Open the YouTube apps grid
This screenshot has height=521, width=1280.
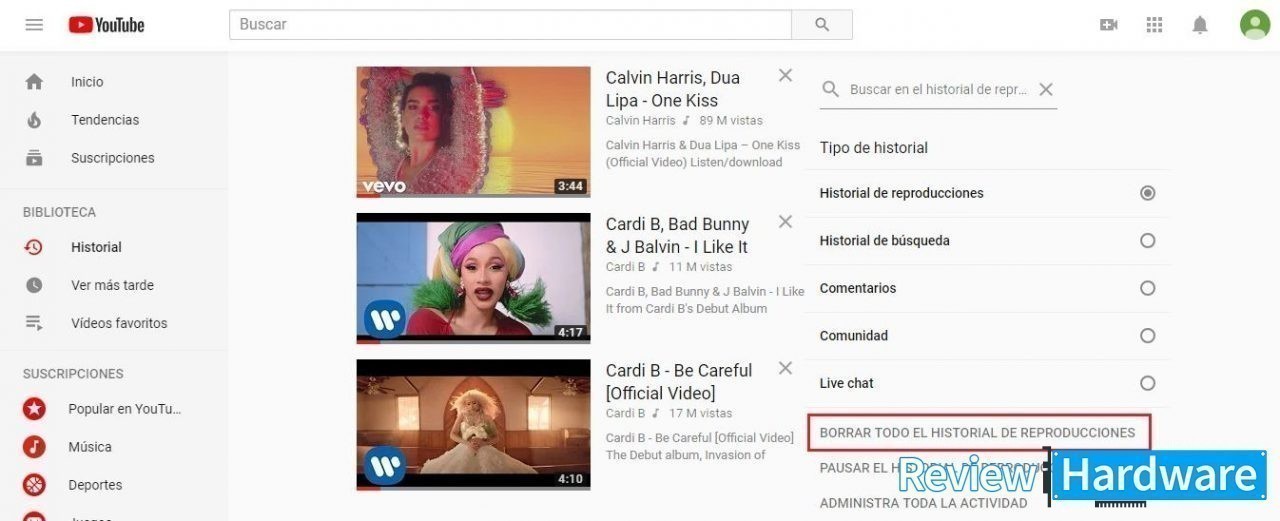[1154, 25]
